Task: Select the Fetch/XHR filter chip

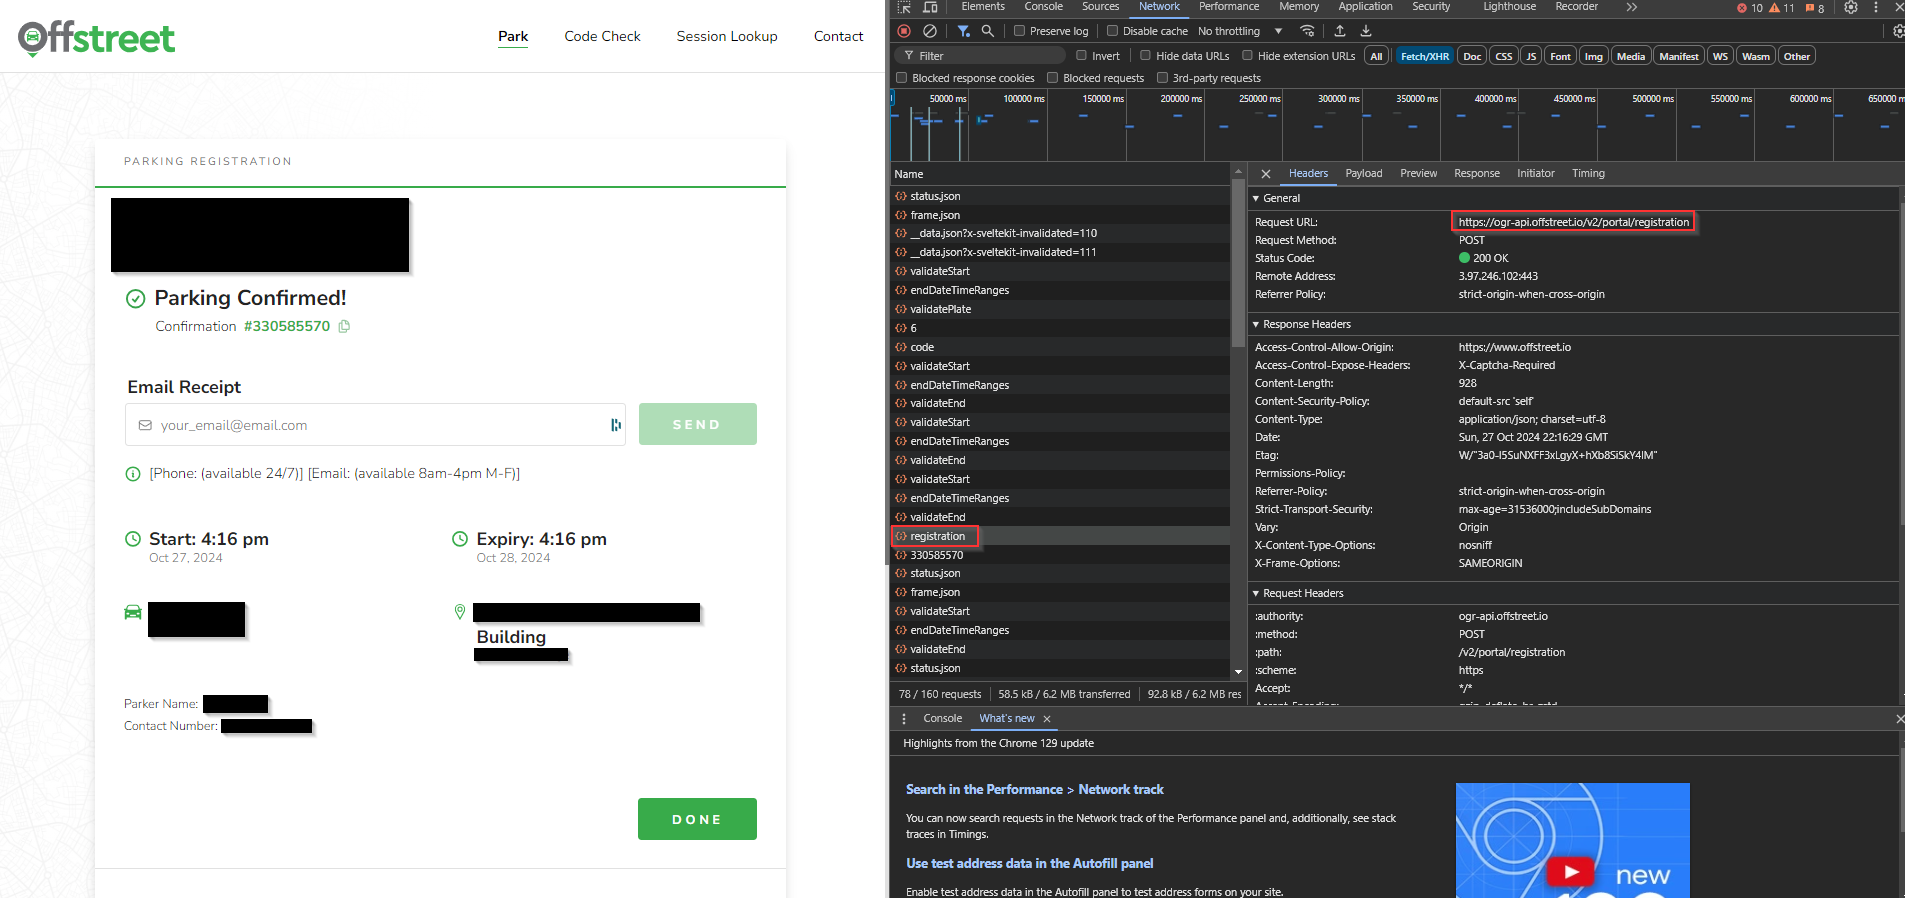Action: tap(1424, 56)
